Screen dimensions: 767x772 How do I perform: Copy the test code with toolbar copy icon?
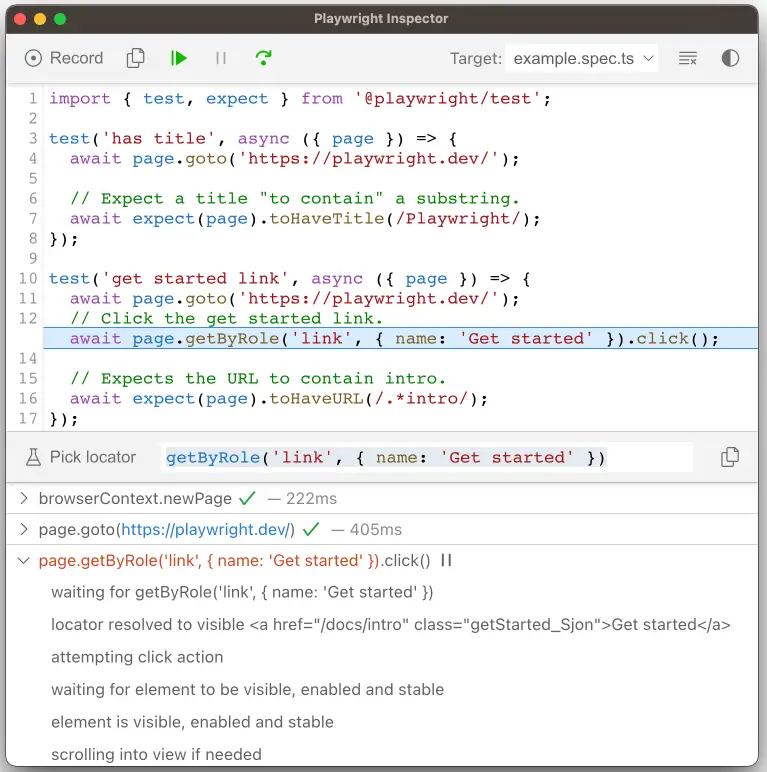pos(135,58)
